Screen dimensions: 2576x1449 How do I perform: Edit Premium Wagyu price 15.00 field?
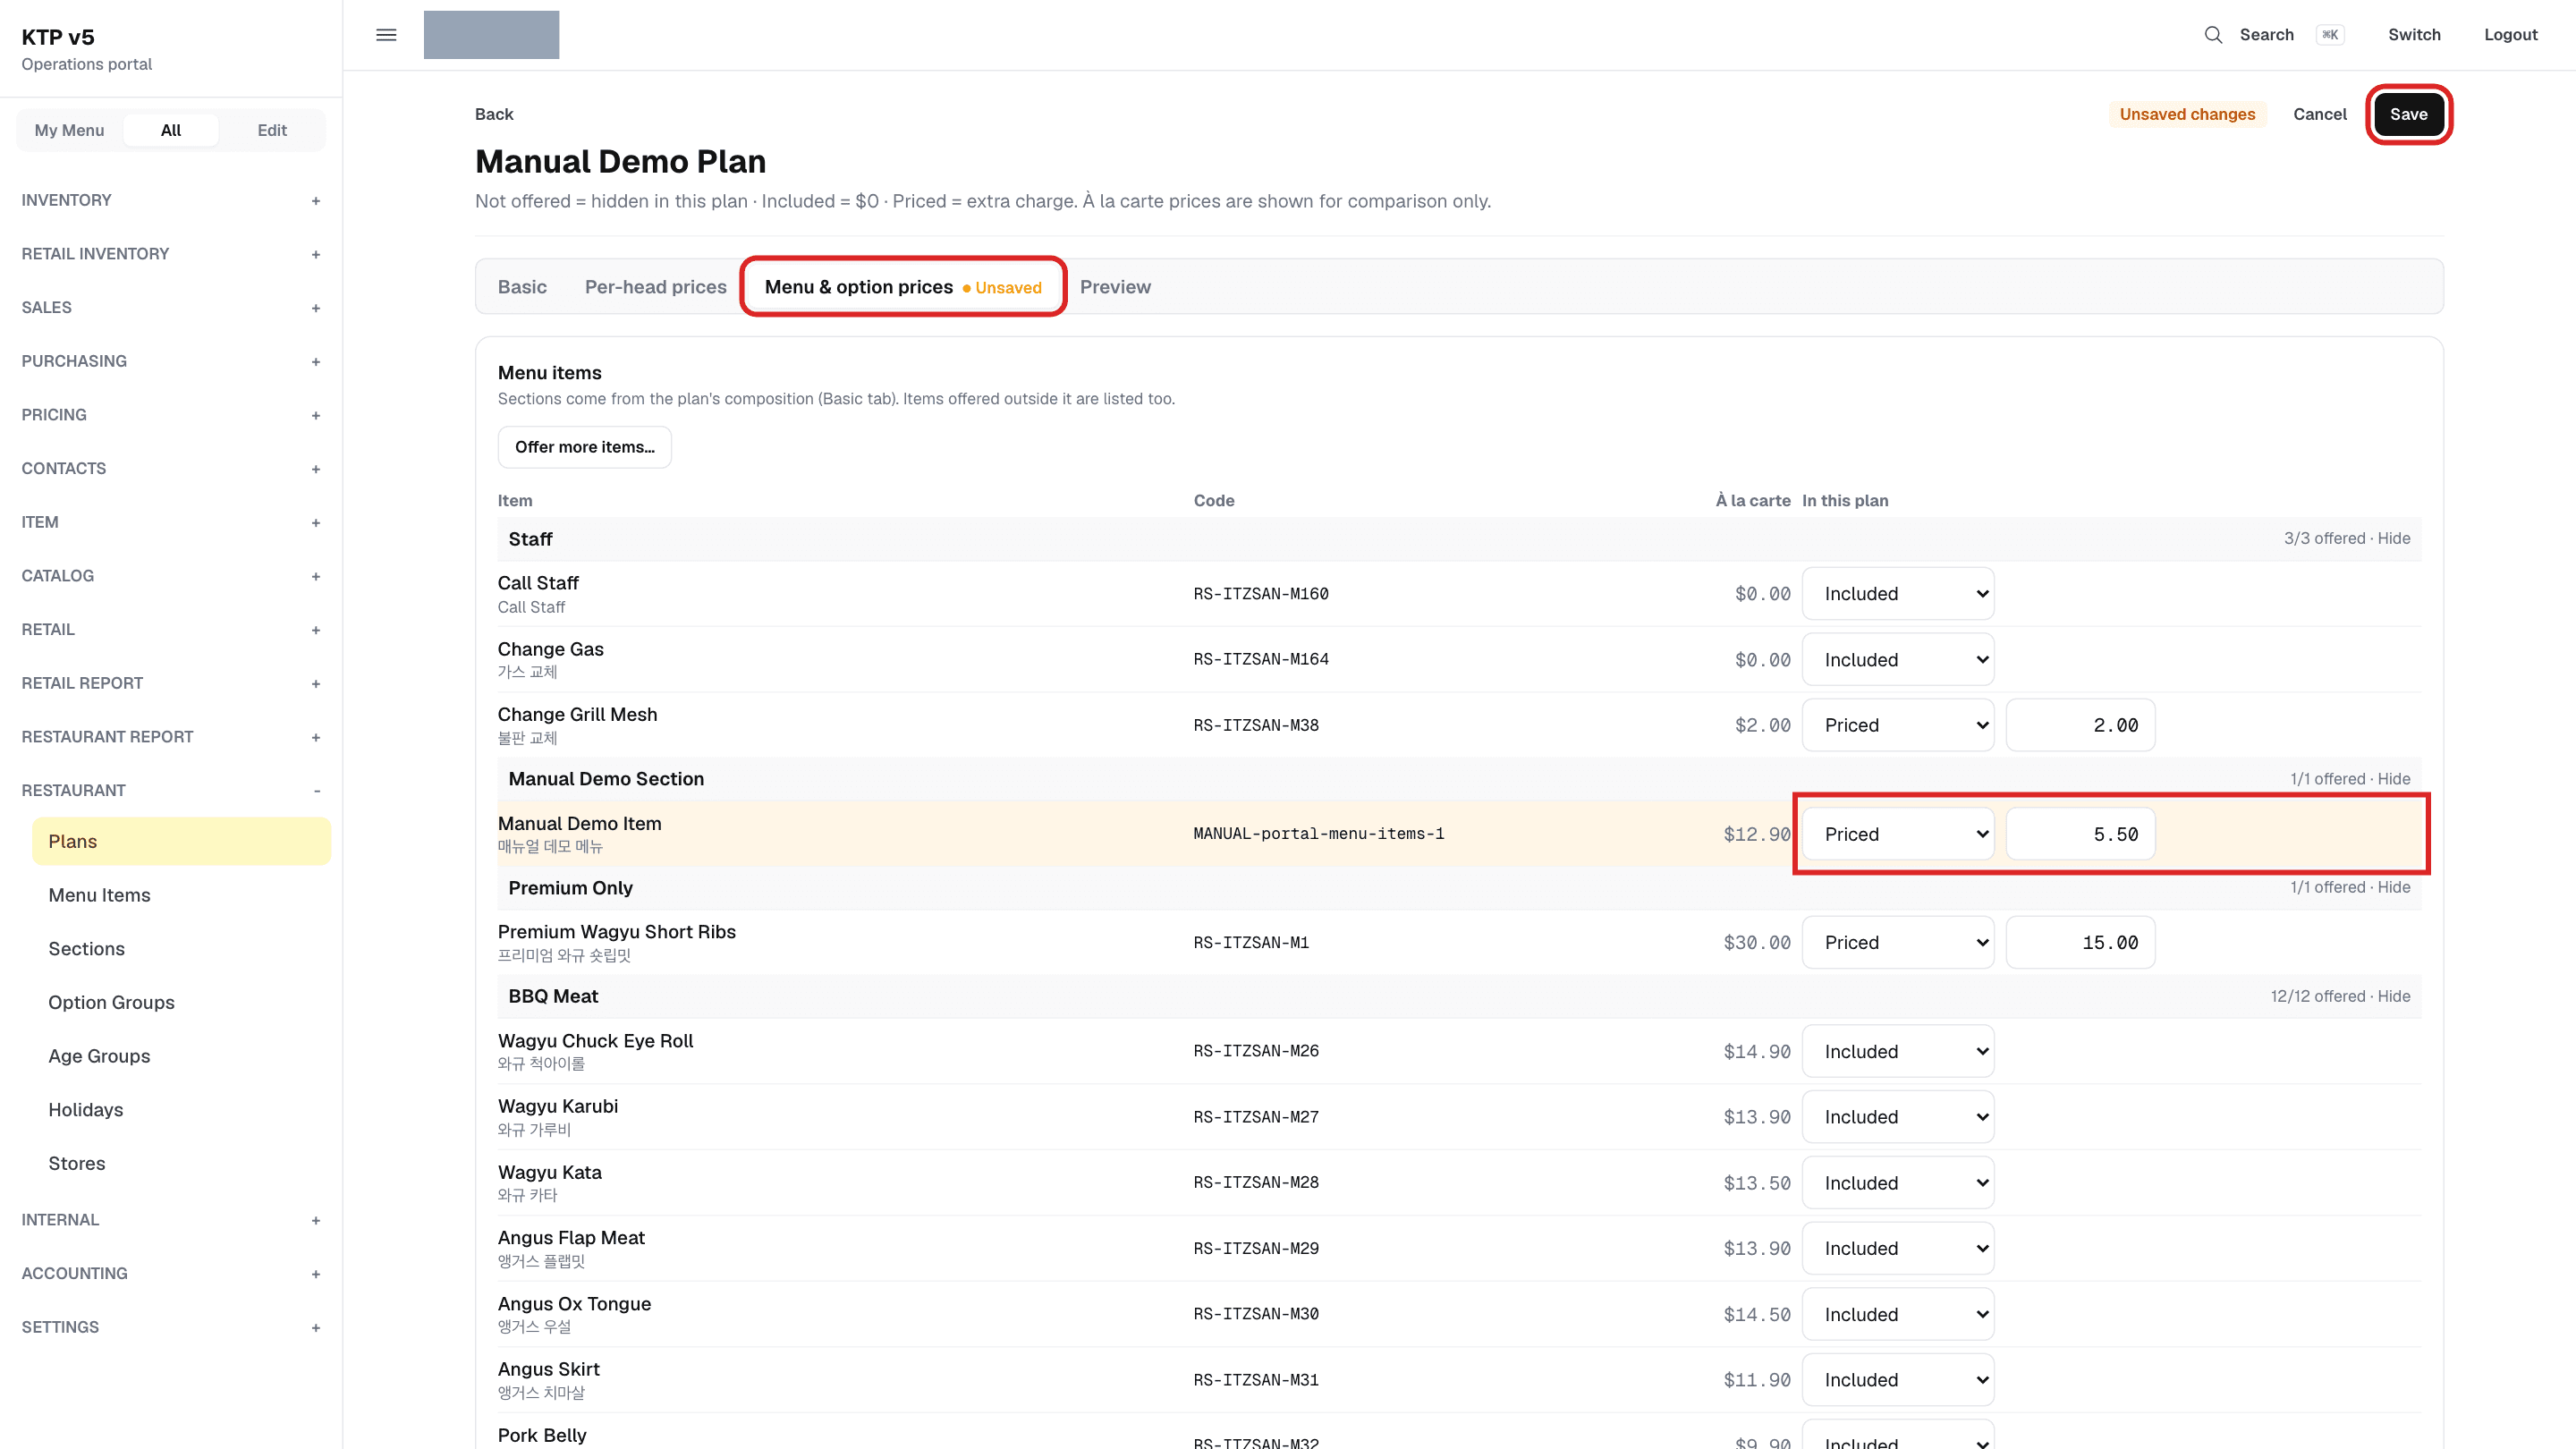tap(2080, 942)
